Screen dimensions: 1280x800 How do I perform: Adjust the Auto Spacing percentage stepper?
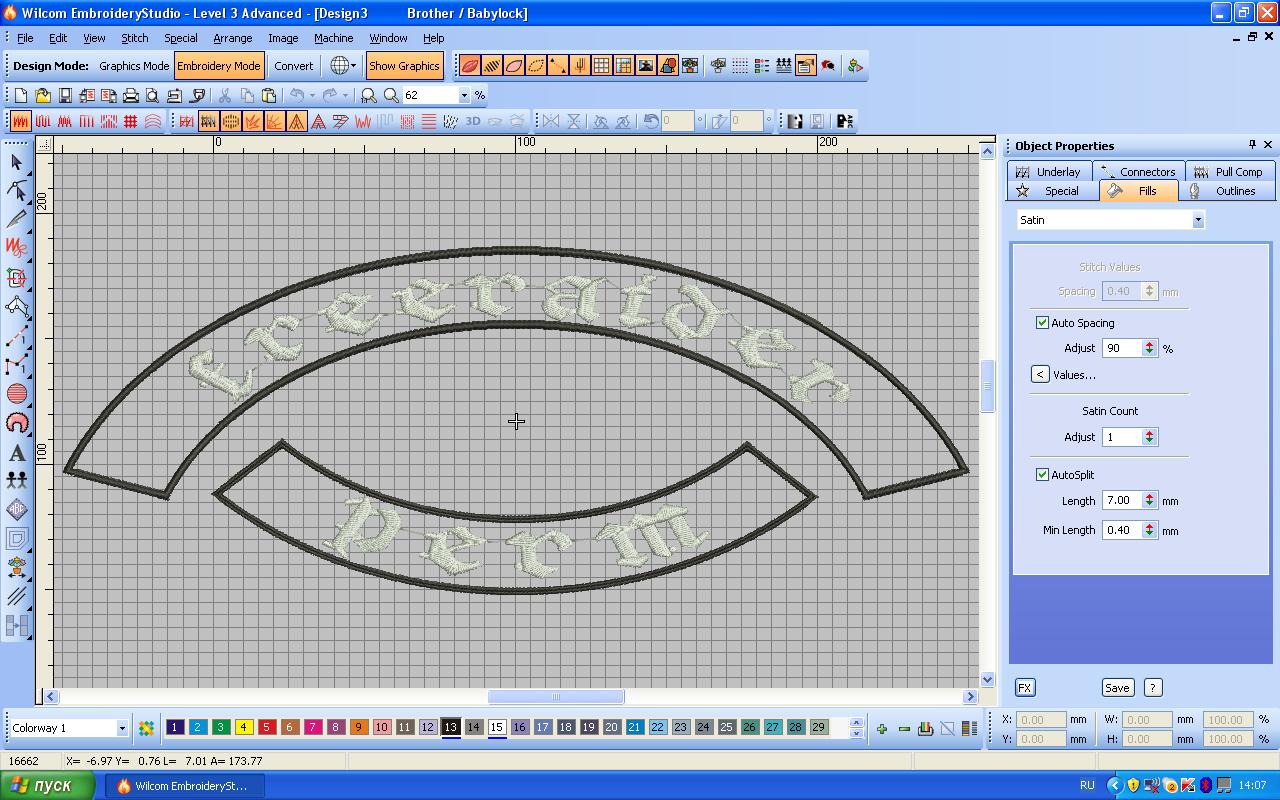(x=1149, y=348)
